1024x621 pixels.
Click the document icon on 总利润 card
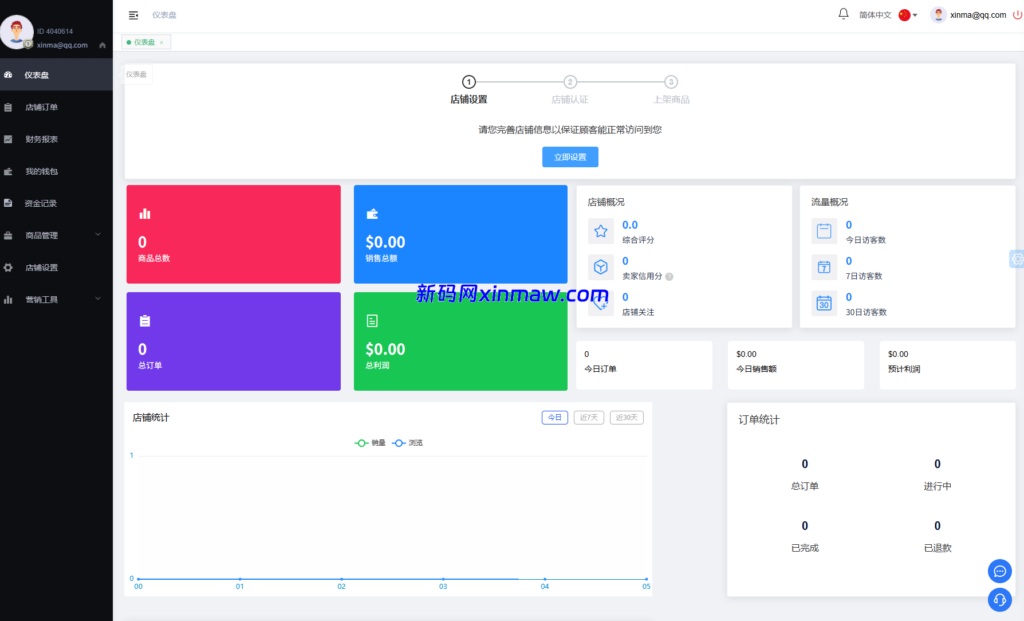pos(372,321)
